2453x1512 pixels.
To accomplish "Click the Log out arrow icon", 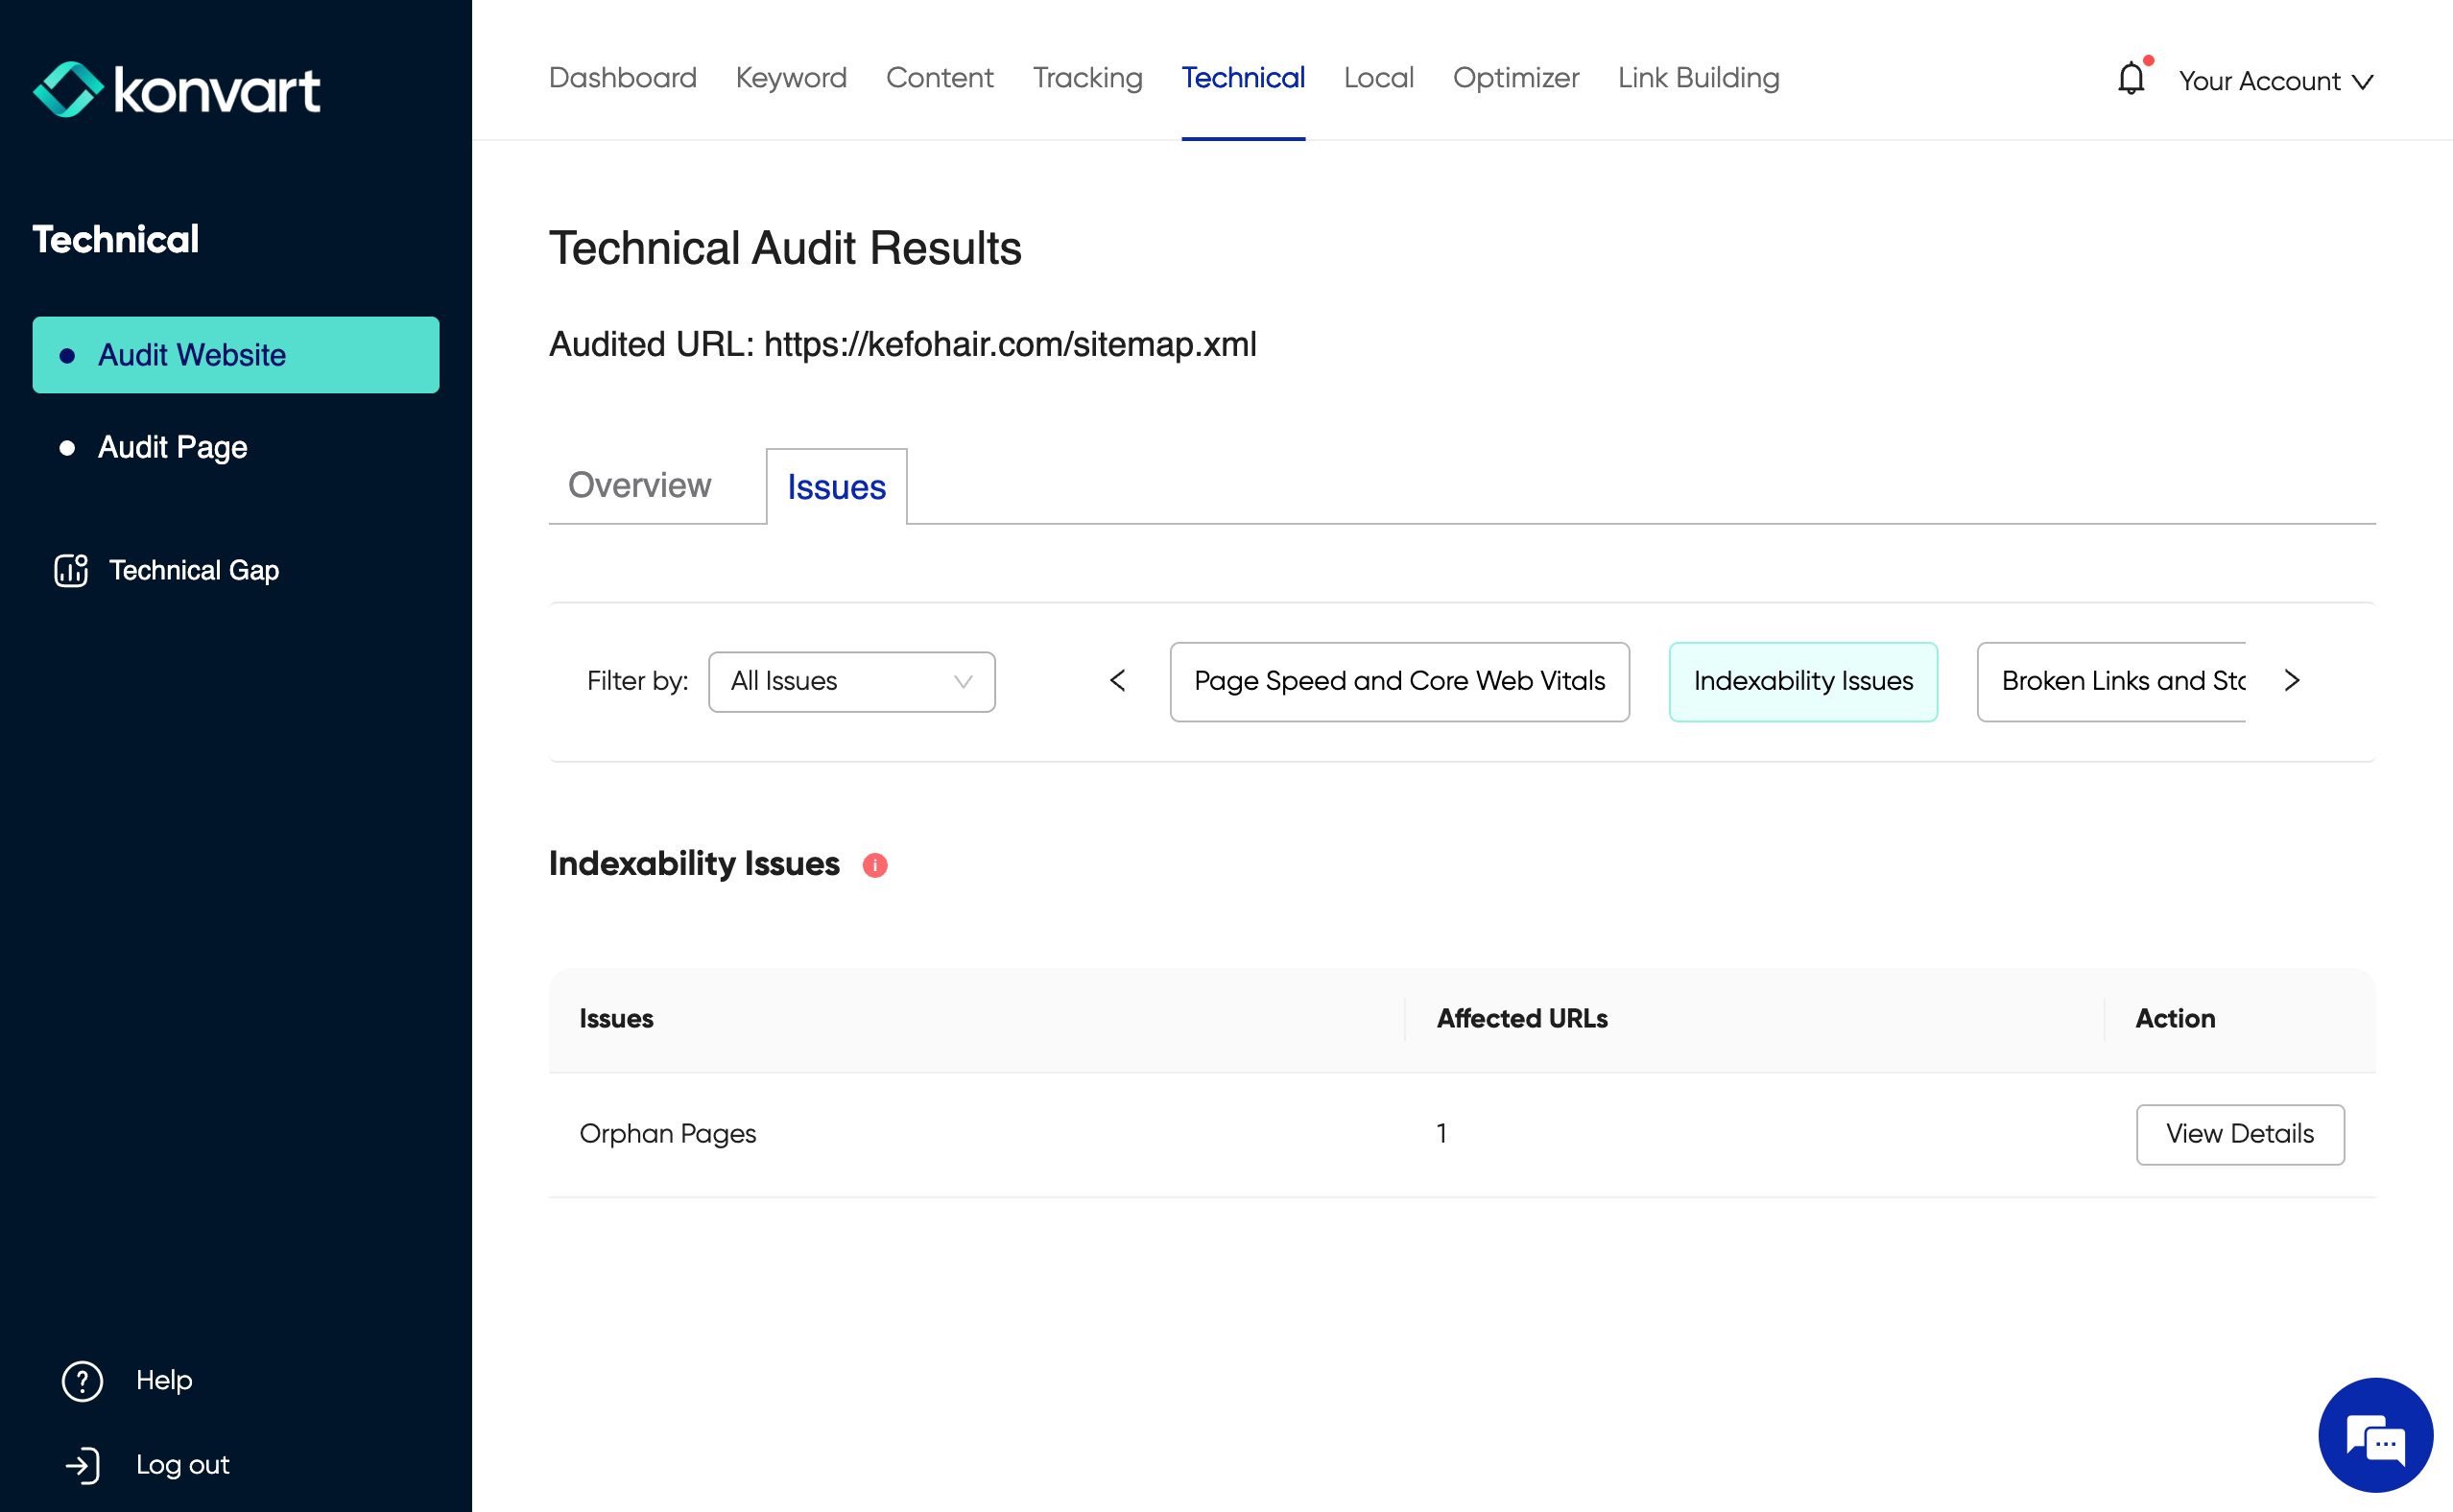I will tap(82, 1465).
